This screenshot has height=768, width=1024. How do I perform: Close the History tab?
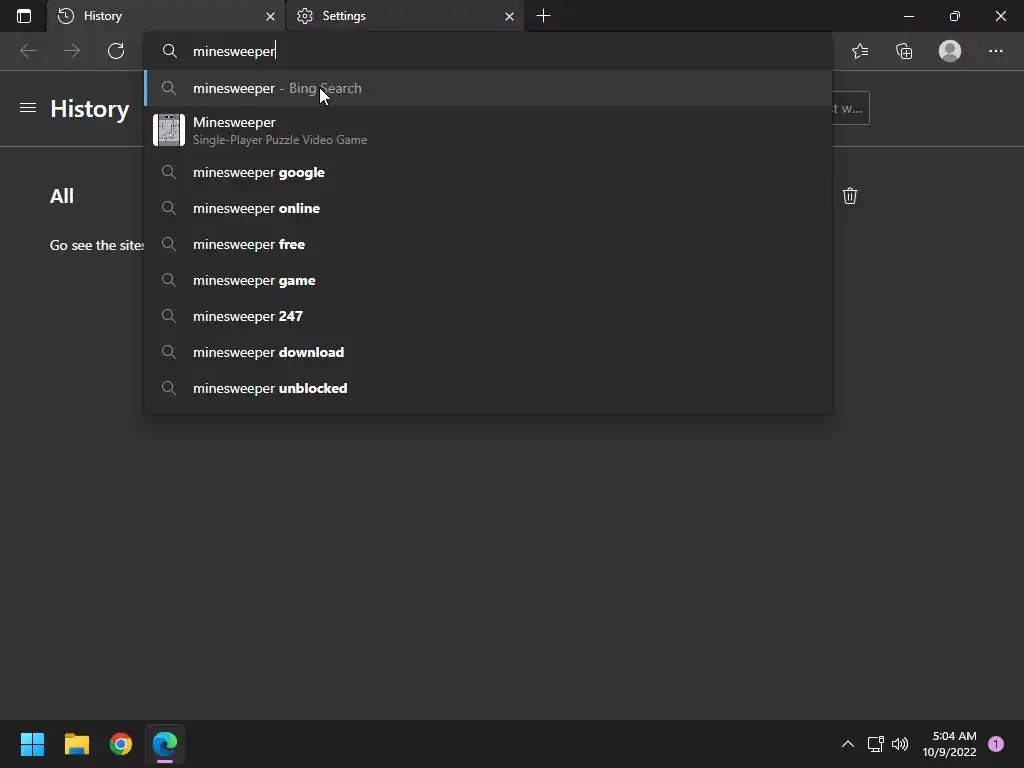(x=270, y=16)
